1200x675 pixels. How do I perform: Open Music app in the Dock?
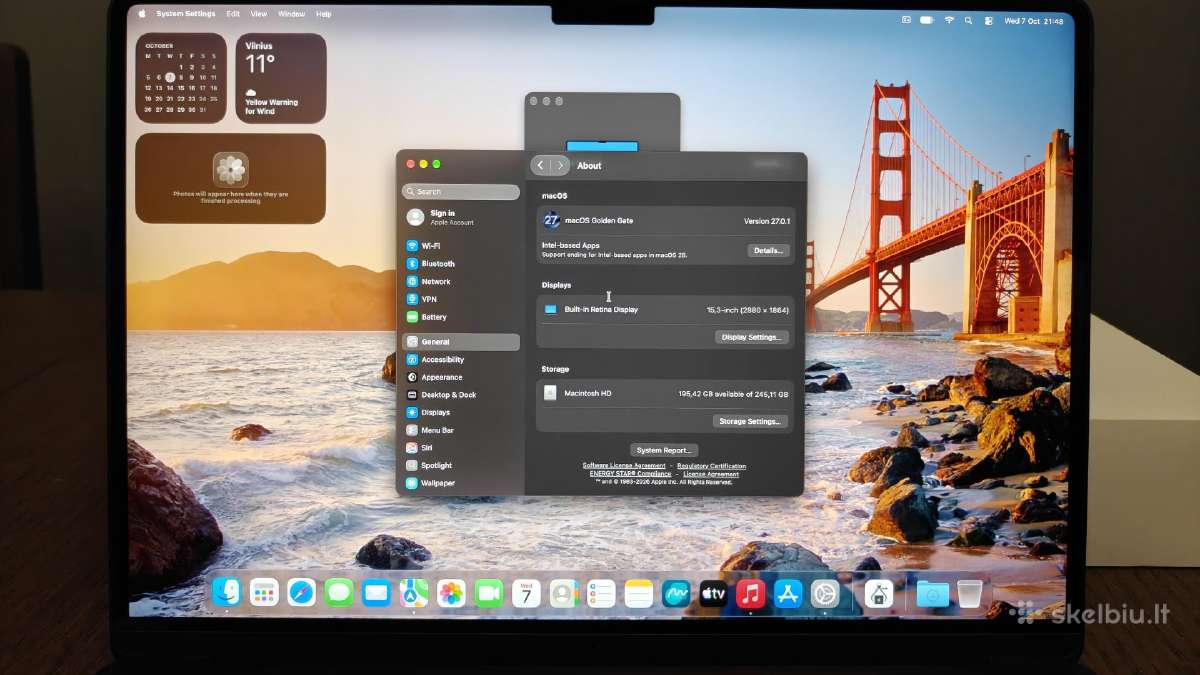[x=751, y=593]
